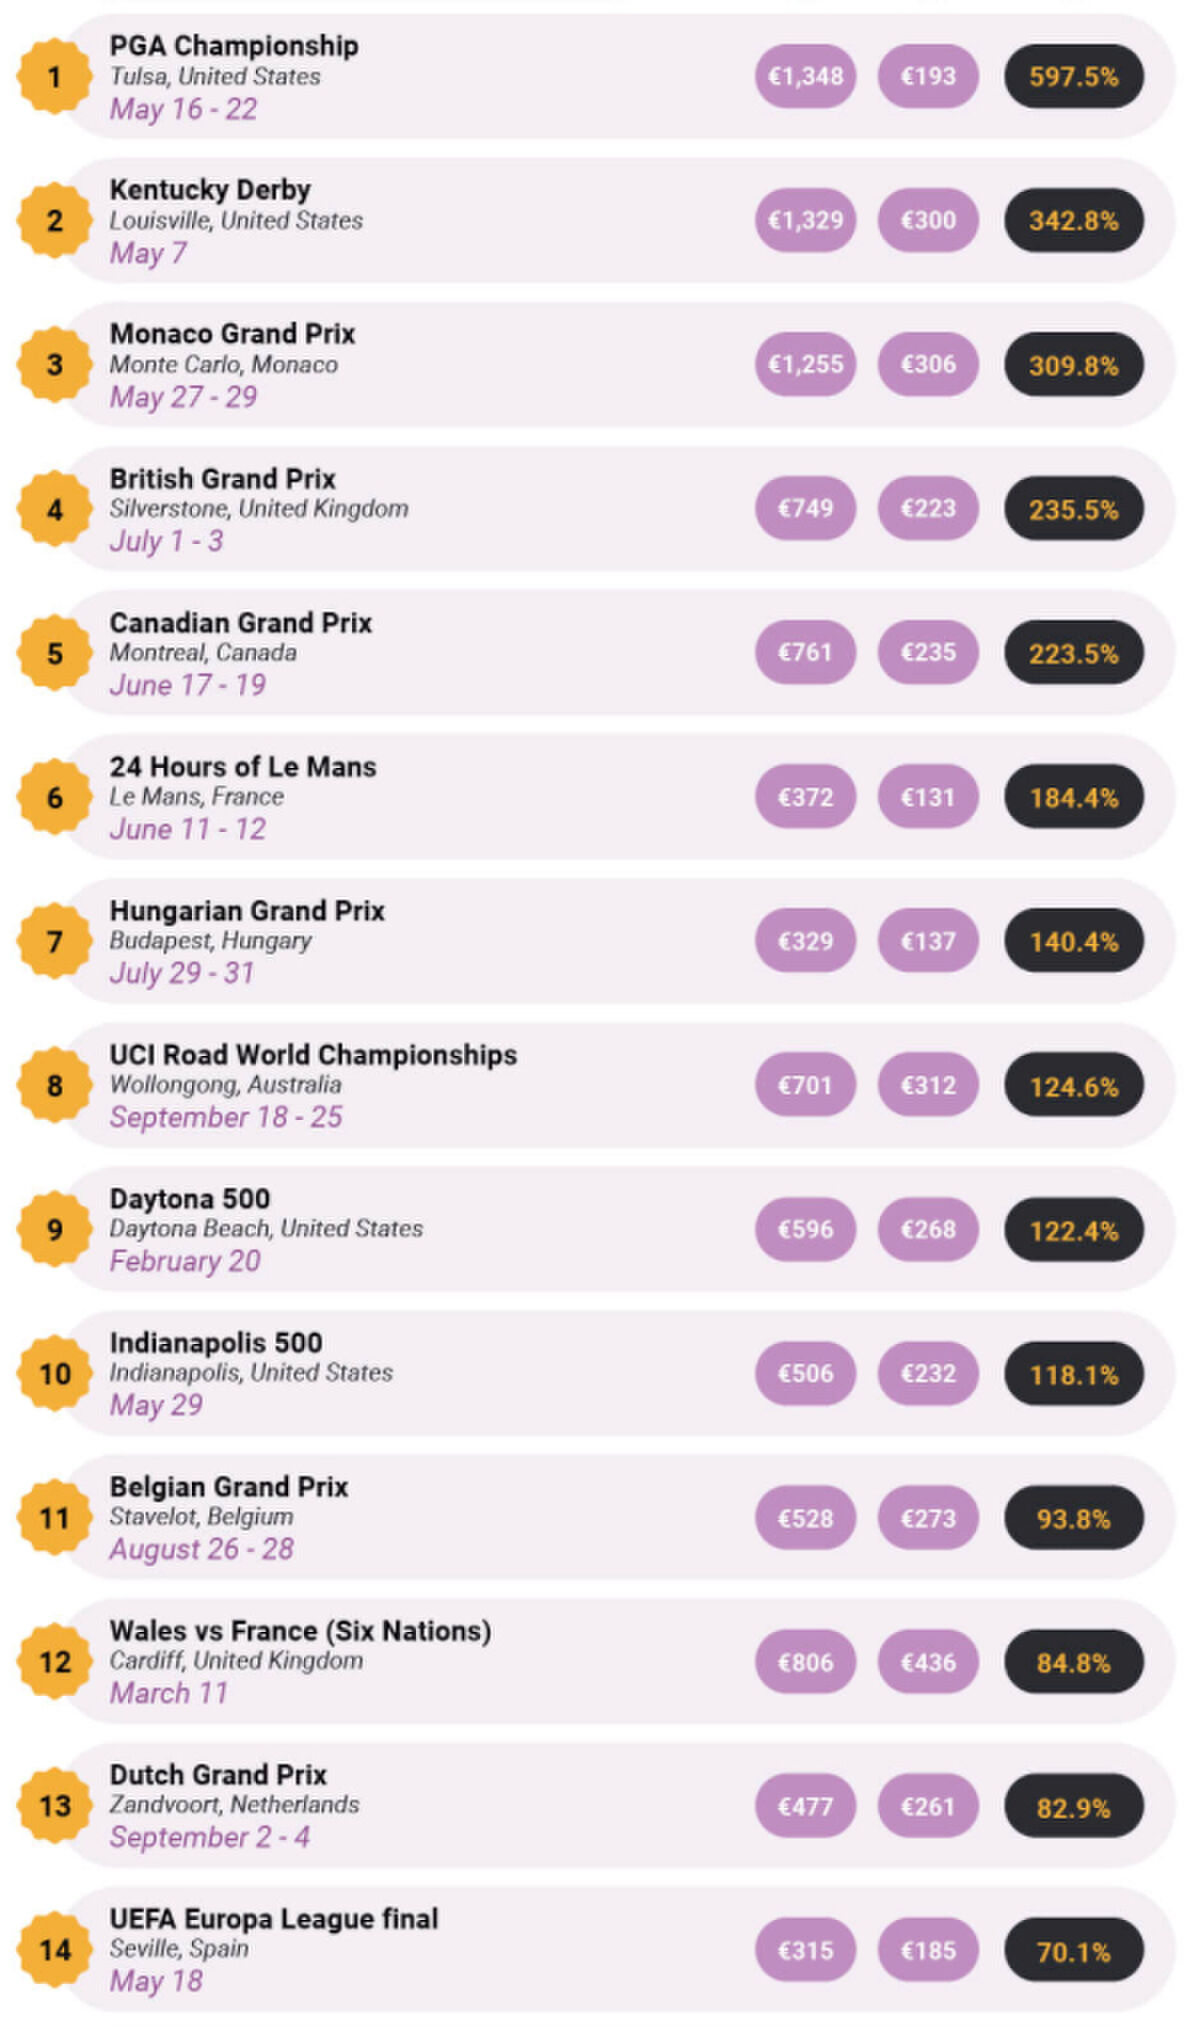Select the €306 price pill
This screenshot has width=1190, height=2026.
coord(928,364)
